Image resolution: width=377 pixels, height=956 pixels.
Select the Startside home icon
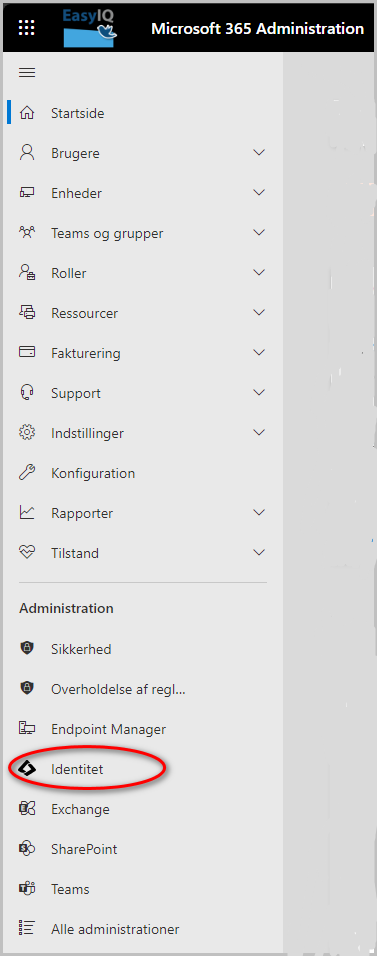click(x=27, y=113)
